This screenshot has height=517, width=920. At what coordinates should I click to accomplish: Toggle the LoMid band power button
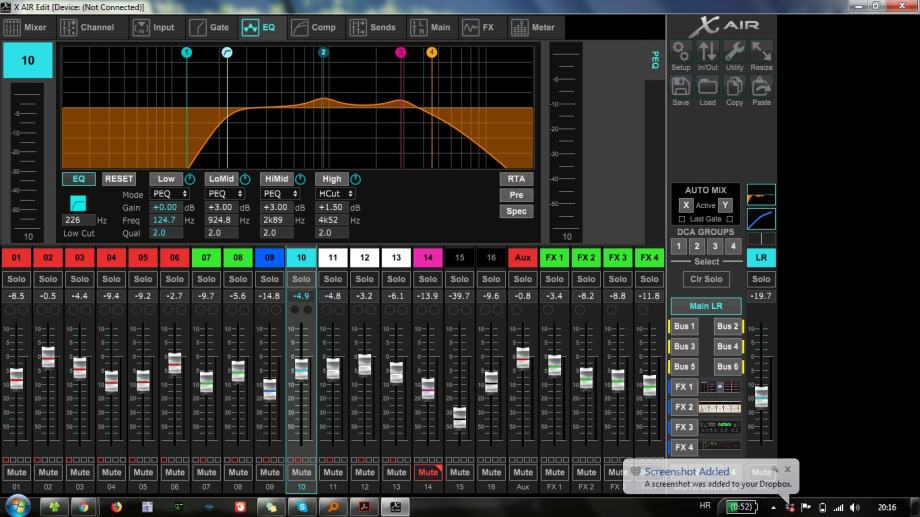click(245, 179)
